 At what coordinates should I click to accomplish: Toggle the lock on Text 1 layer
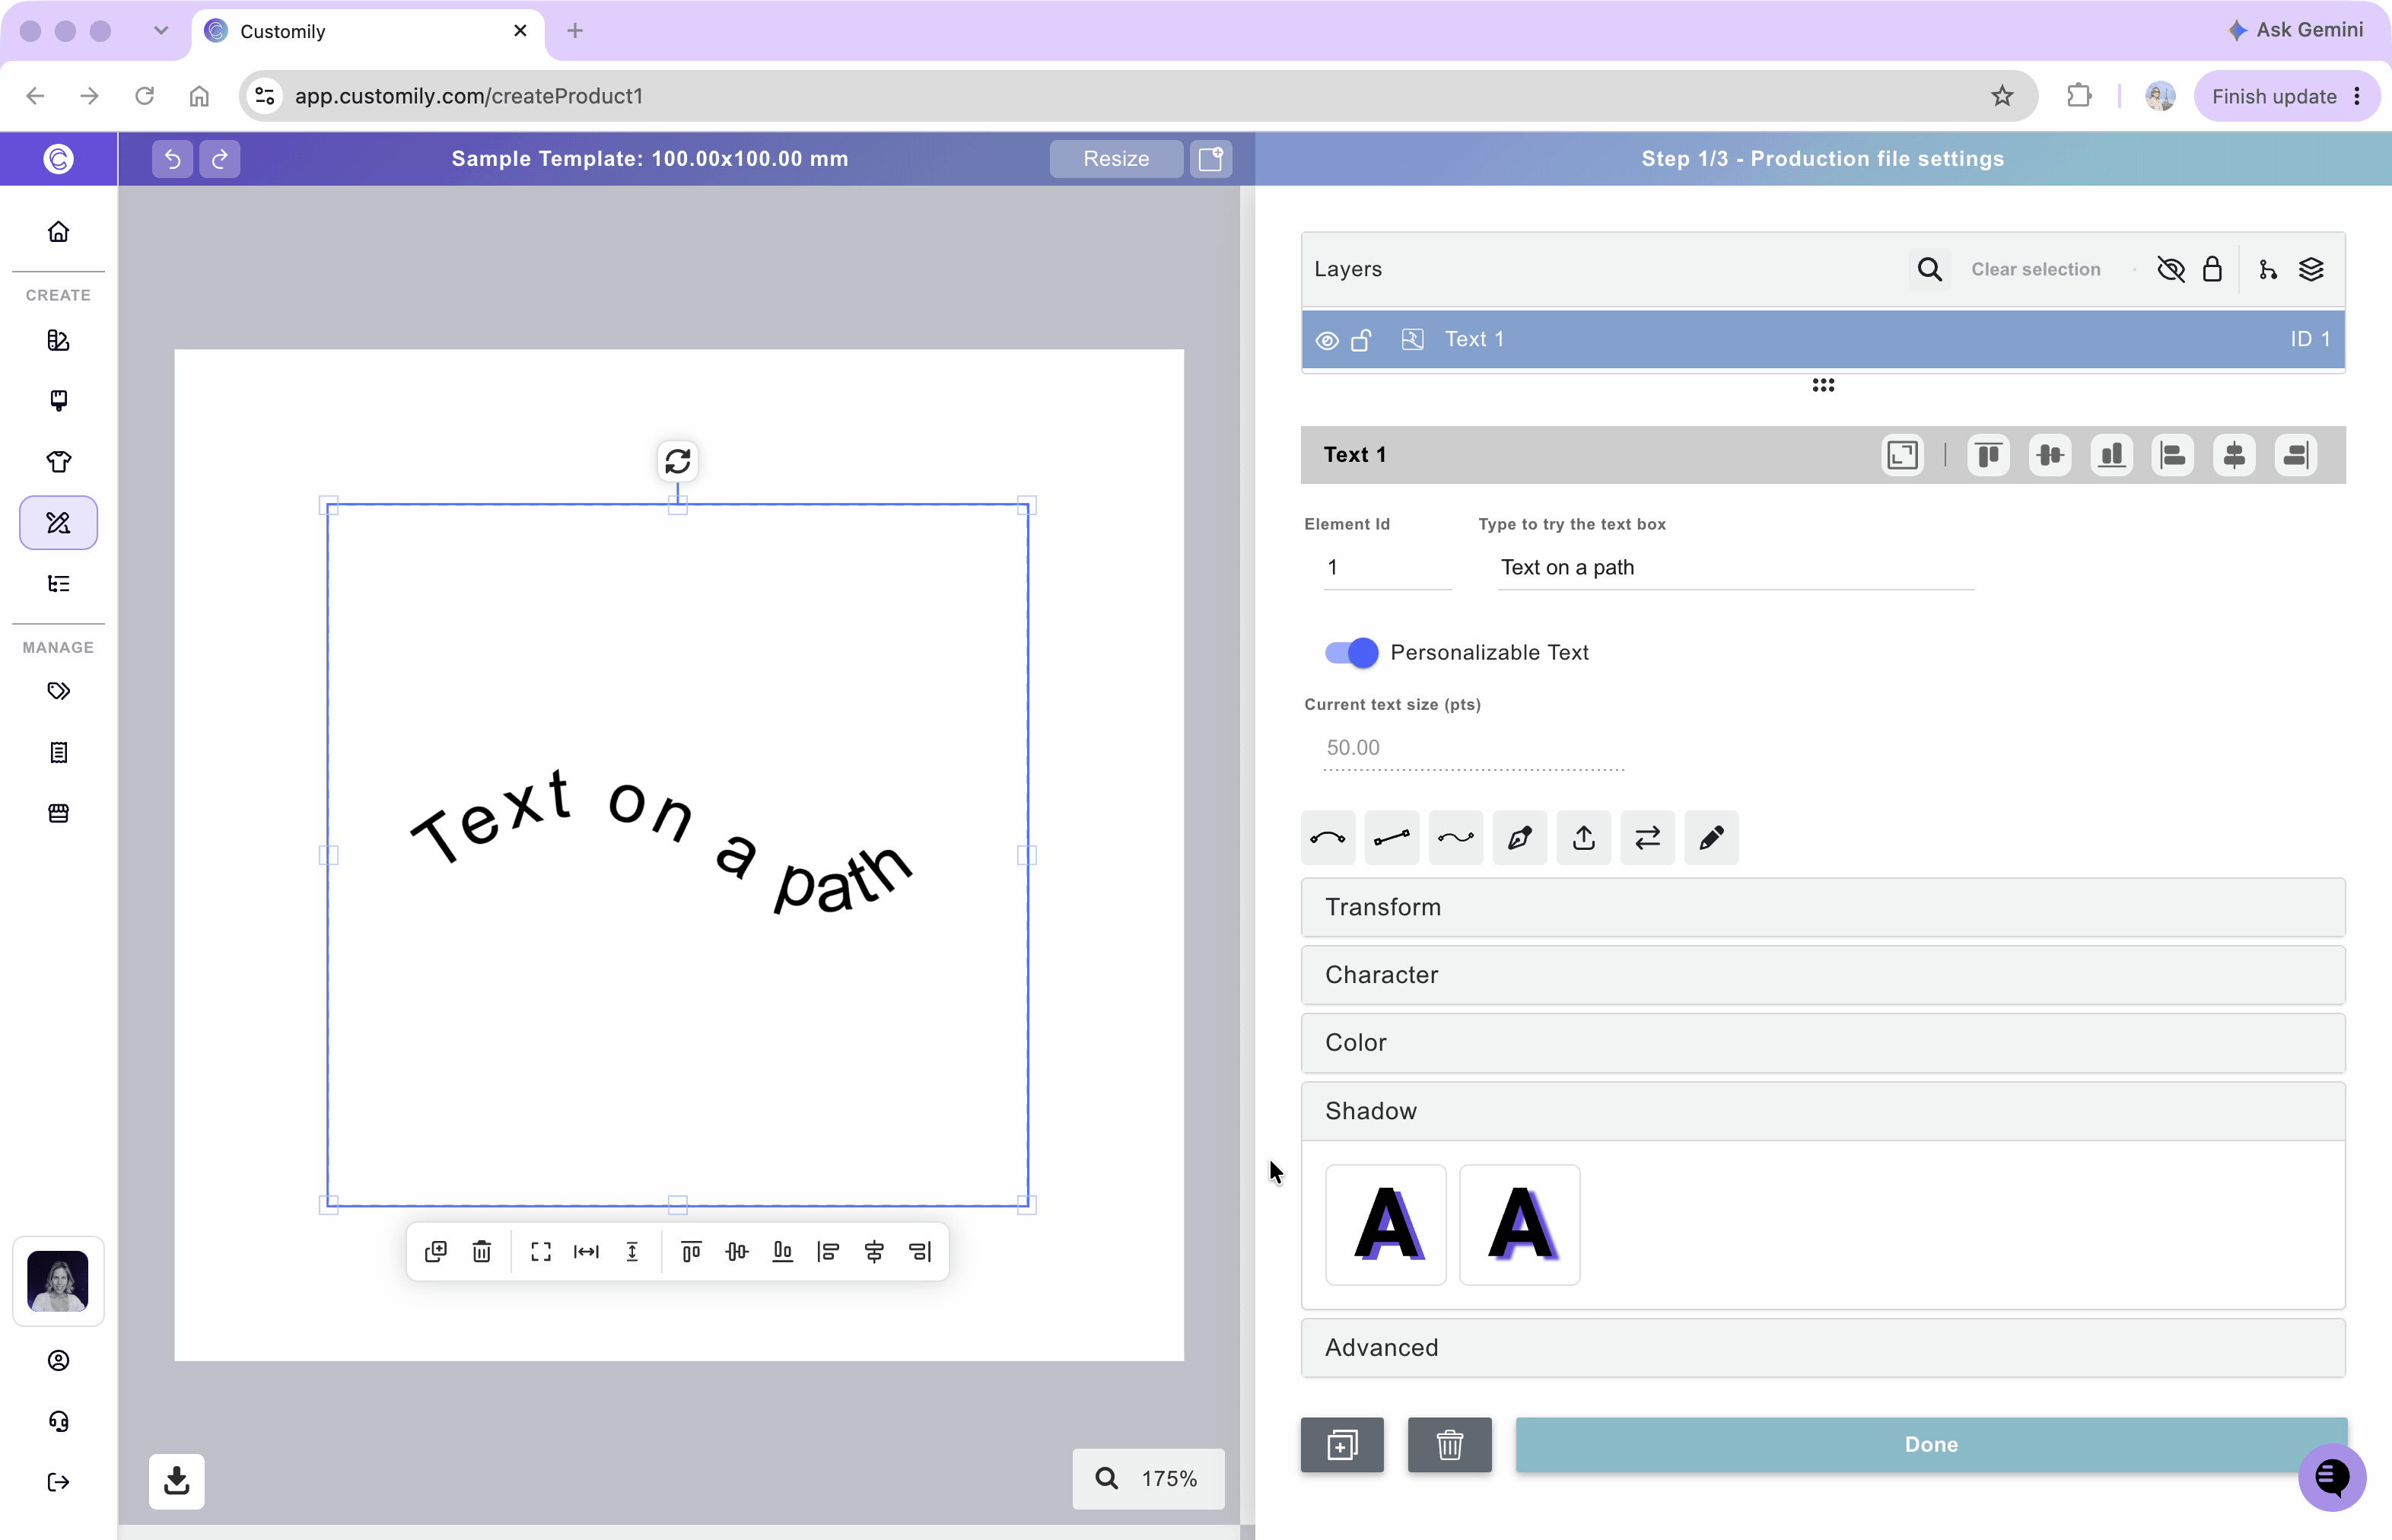1361,340
